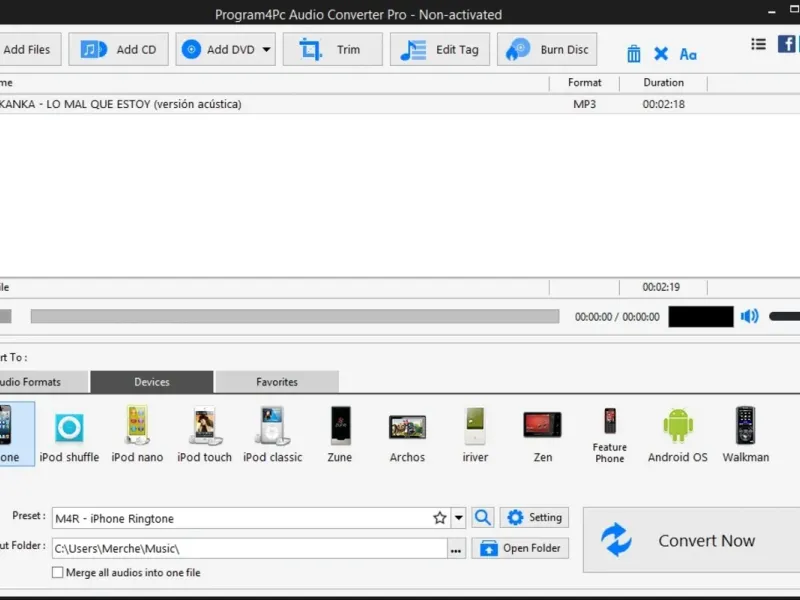
Task: Select the Feature Phone device
Action: (x=610, y=435)
